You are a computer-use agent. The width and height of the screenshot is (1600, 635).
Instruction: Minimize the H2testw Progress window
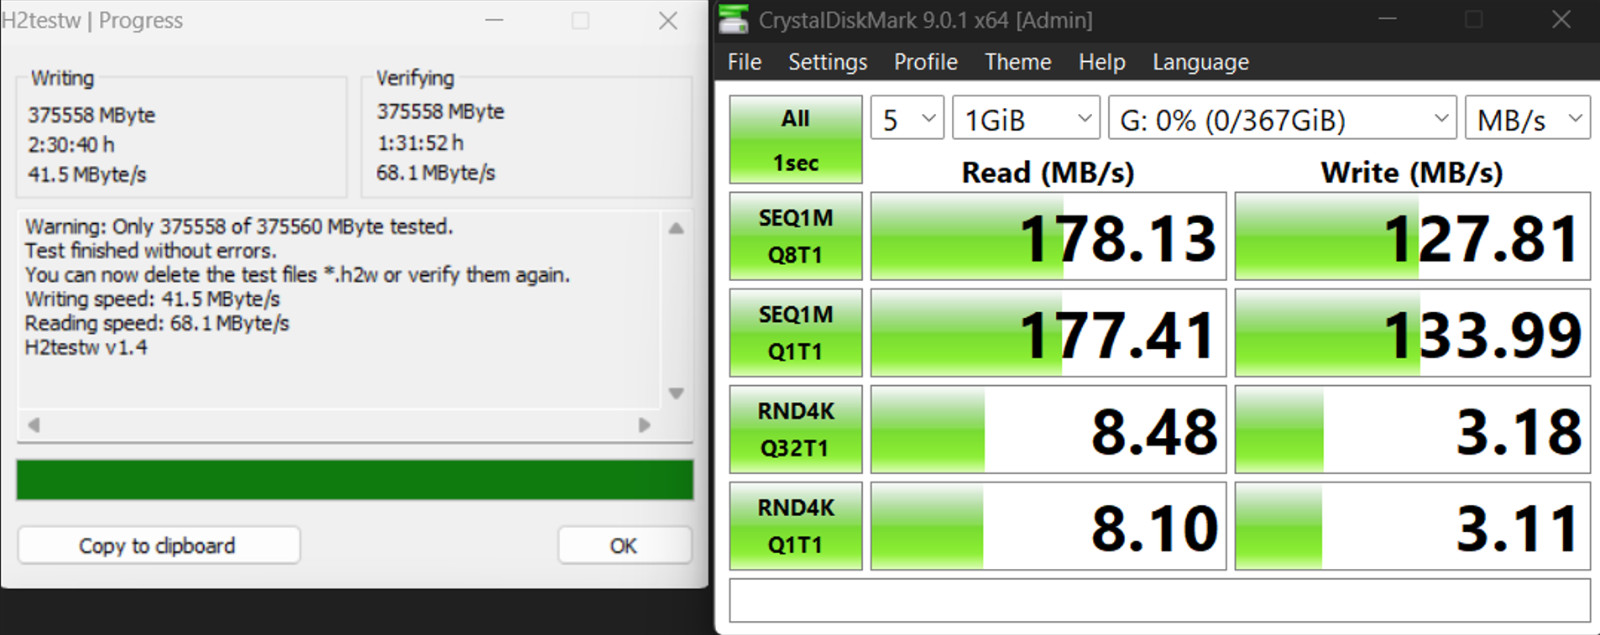pyautogui.click(x=494, y=21)
